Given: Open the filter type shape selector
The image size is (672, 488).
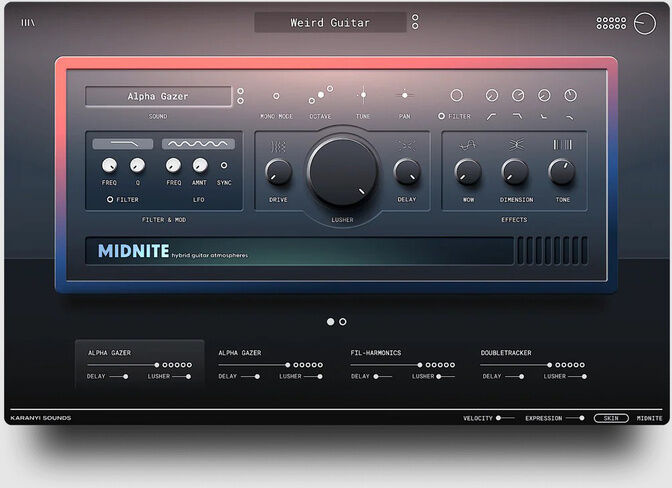Looking at the screenshot, I should 123,144.
